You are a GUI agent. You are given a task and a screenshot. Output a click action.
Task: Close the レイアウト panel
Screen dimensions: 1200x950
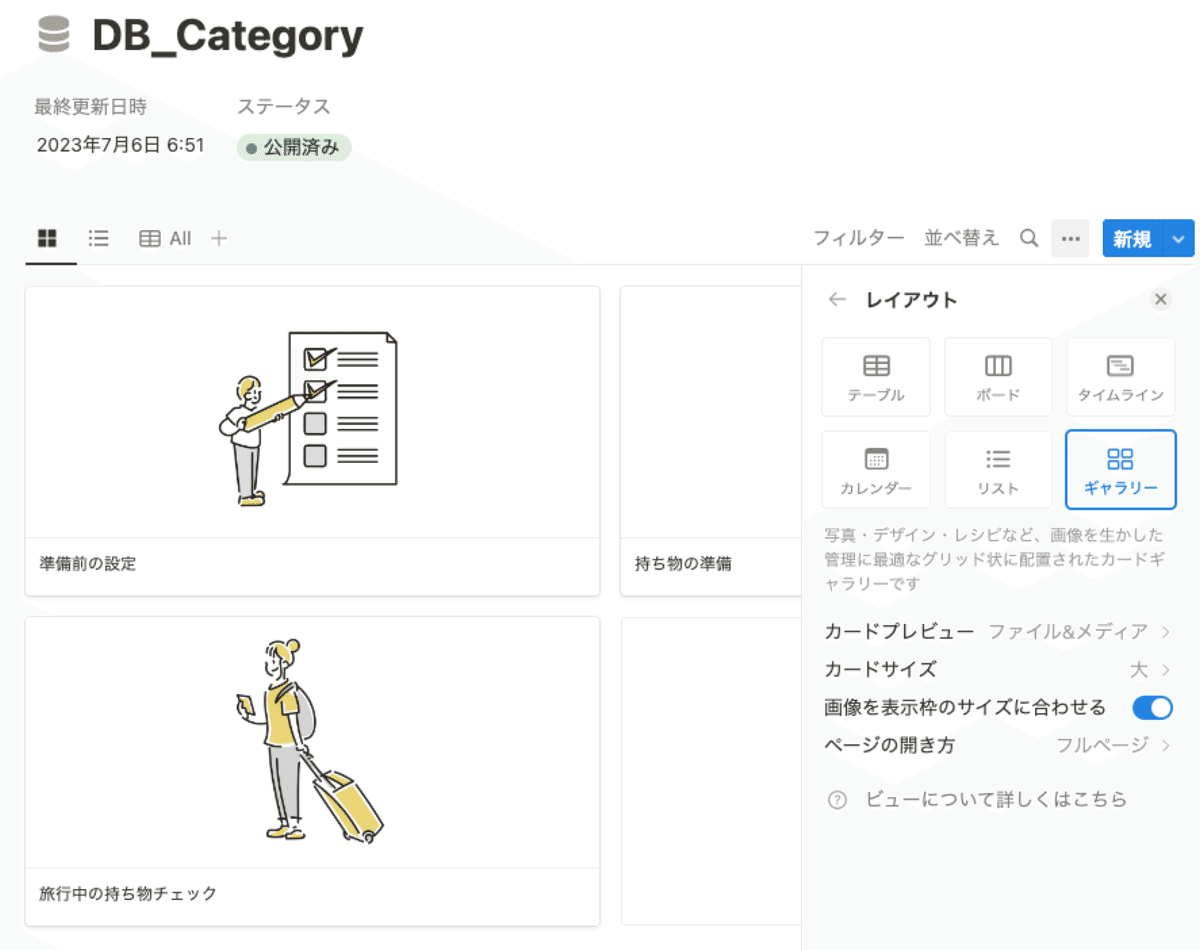[1160, 299]
